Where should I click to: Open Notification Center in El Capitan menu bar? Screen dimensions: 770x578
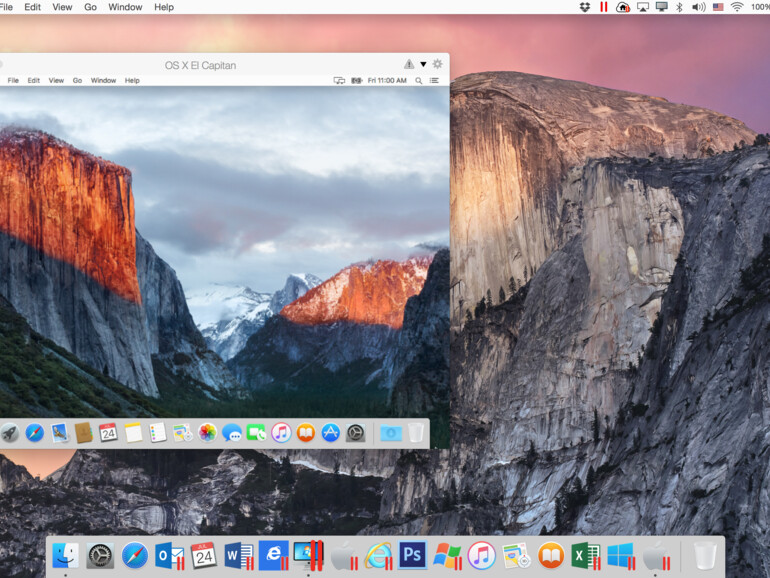tap(434, 81)
